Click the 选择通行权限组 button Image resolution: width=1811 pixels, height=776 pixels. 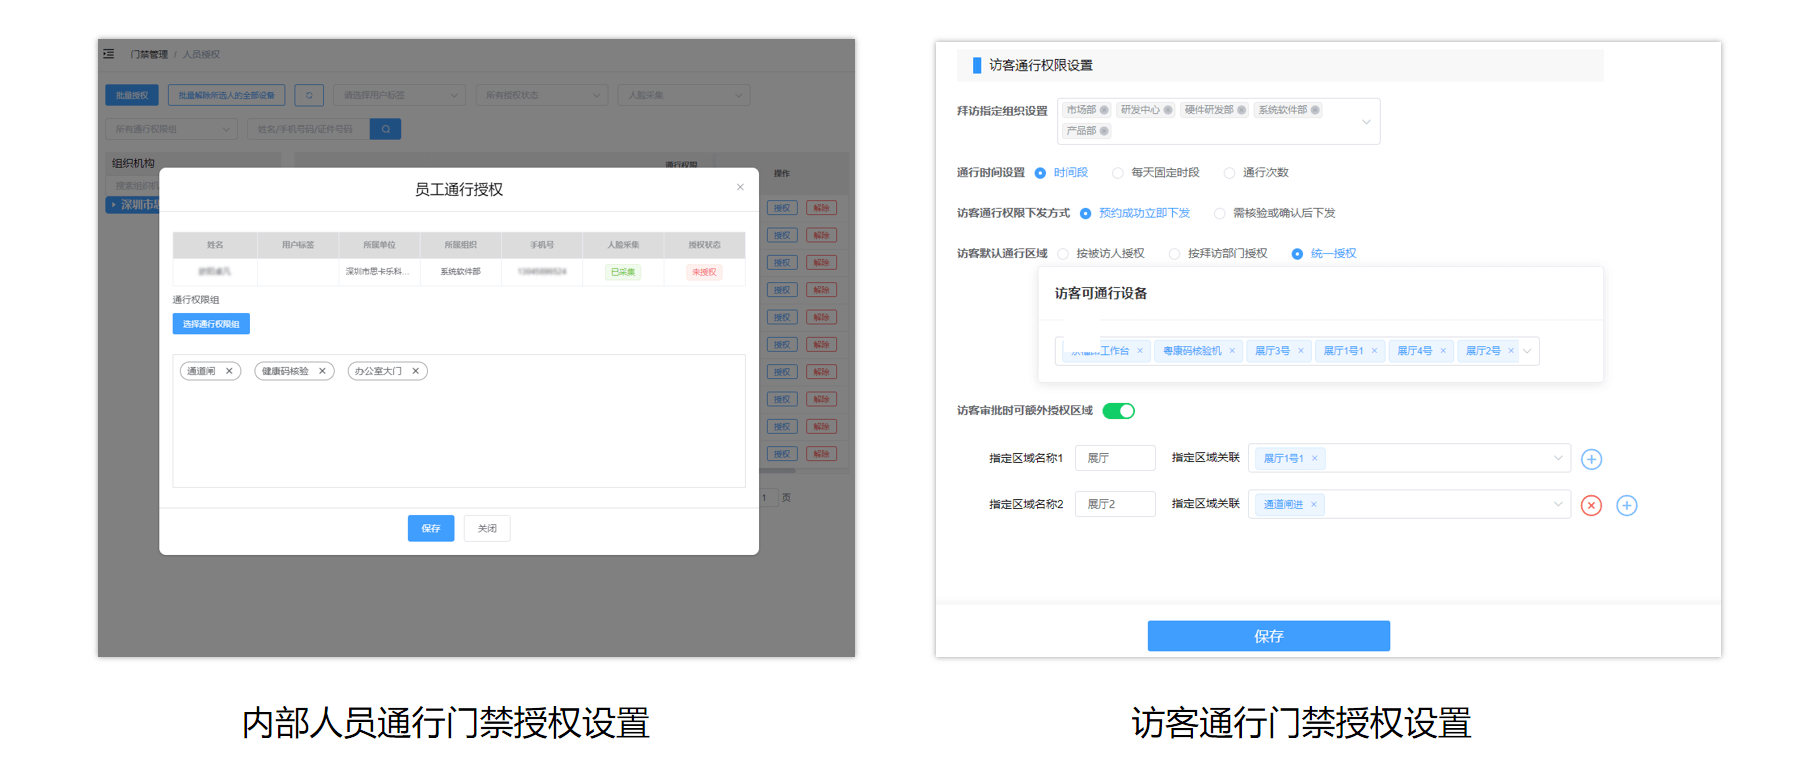click(x=211, y=324)
